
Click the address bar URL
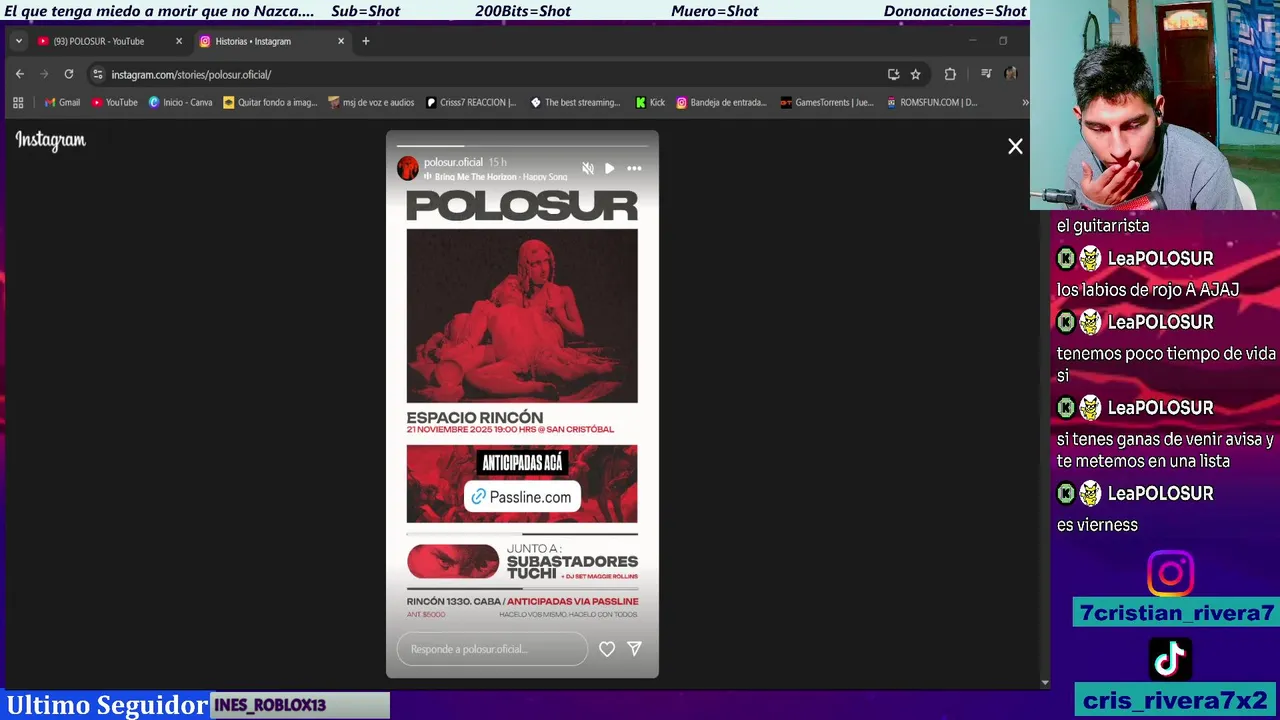tap(191, 74)
